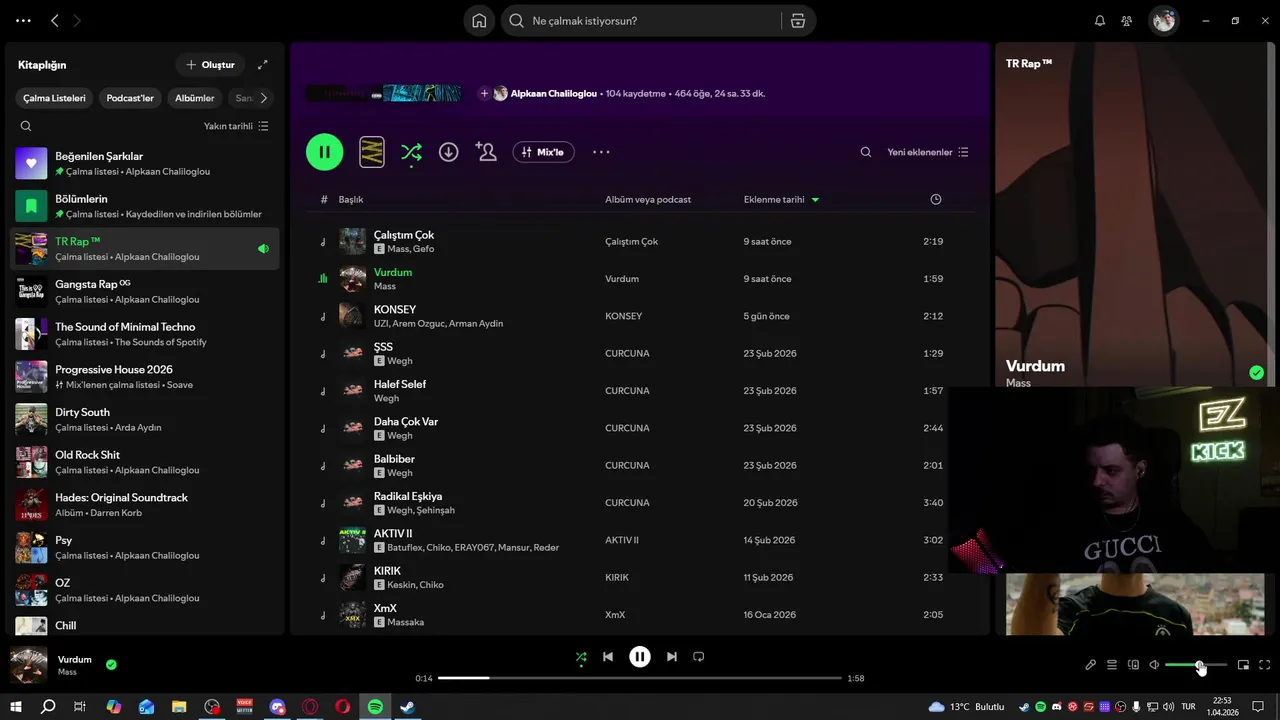Download the TR Rap playlist
Image resolution: width=1280 pixels, height=720 pixels.
449,152
